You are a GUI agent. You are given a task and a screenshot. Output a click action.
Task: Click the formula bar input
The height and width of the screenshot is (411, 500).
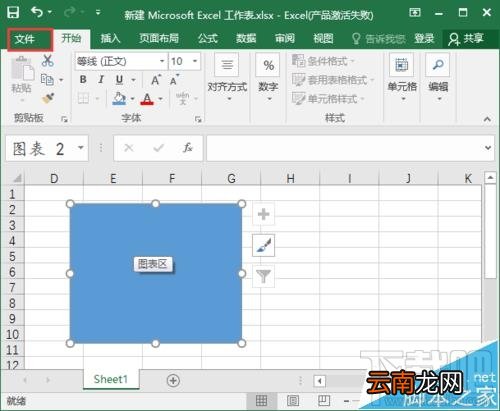(345, 148)
